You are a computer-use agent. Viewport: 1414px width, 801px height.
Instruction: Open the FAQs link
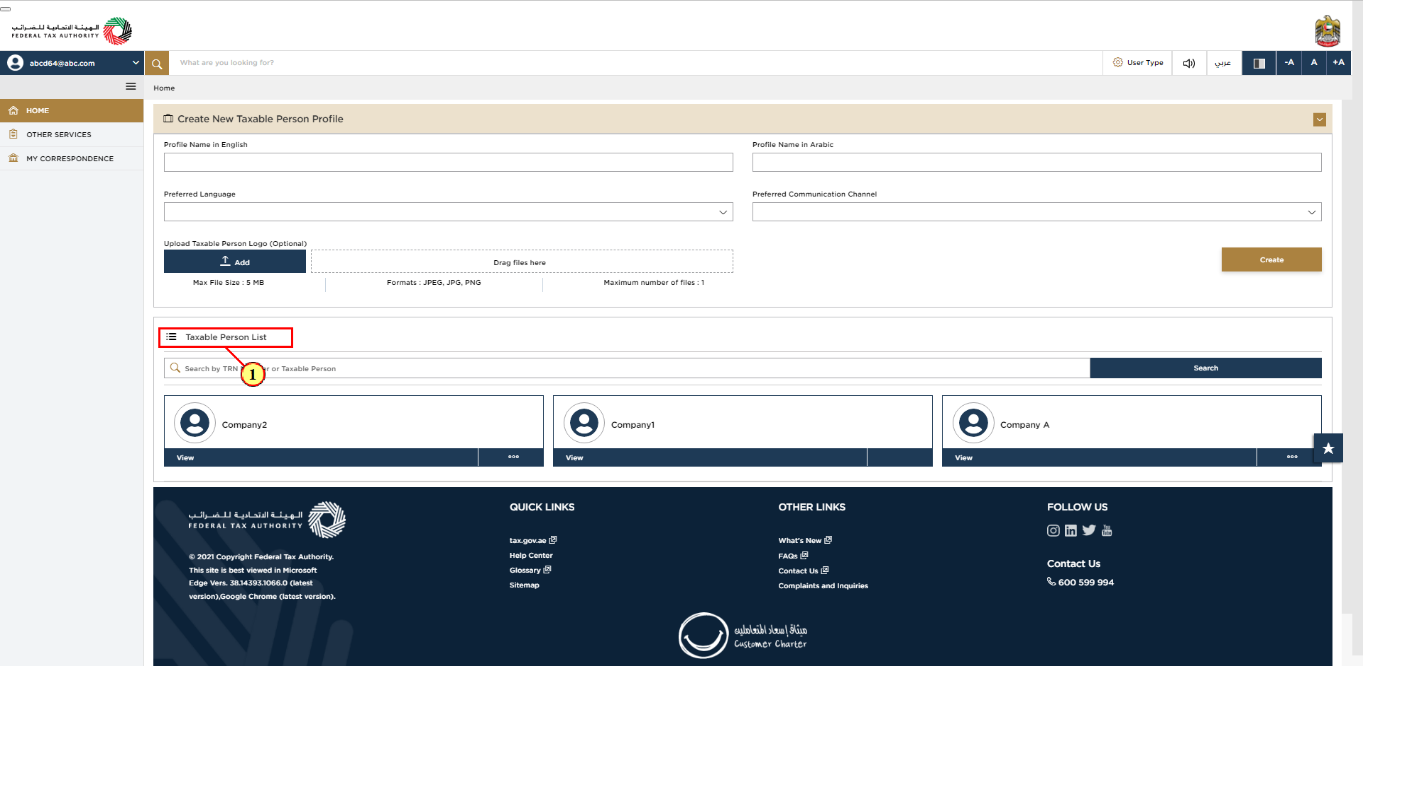pyautogui.click(x=793, y=555)
